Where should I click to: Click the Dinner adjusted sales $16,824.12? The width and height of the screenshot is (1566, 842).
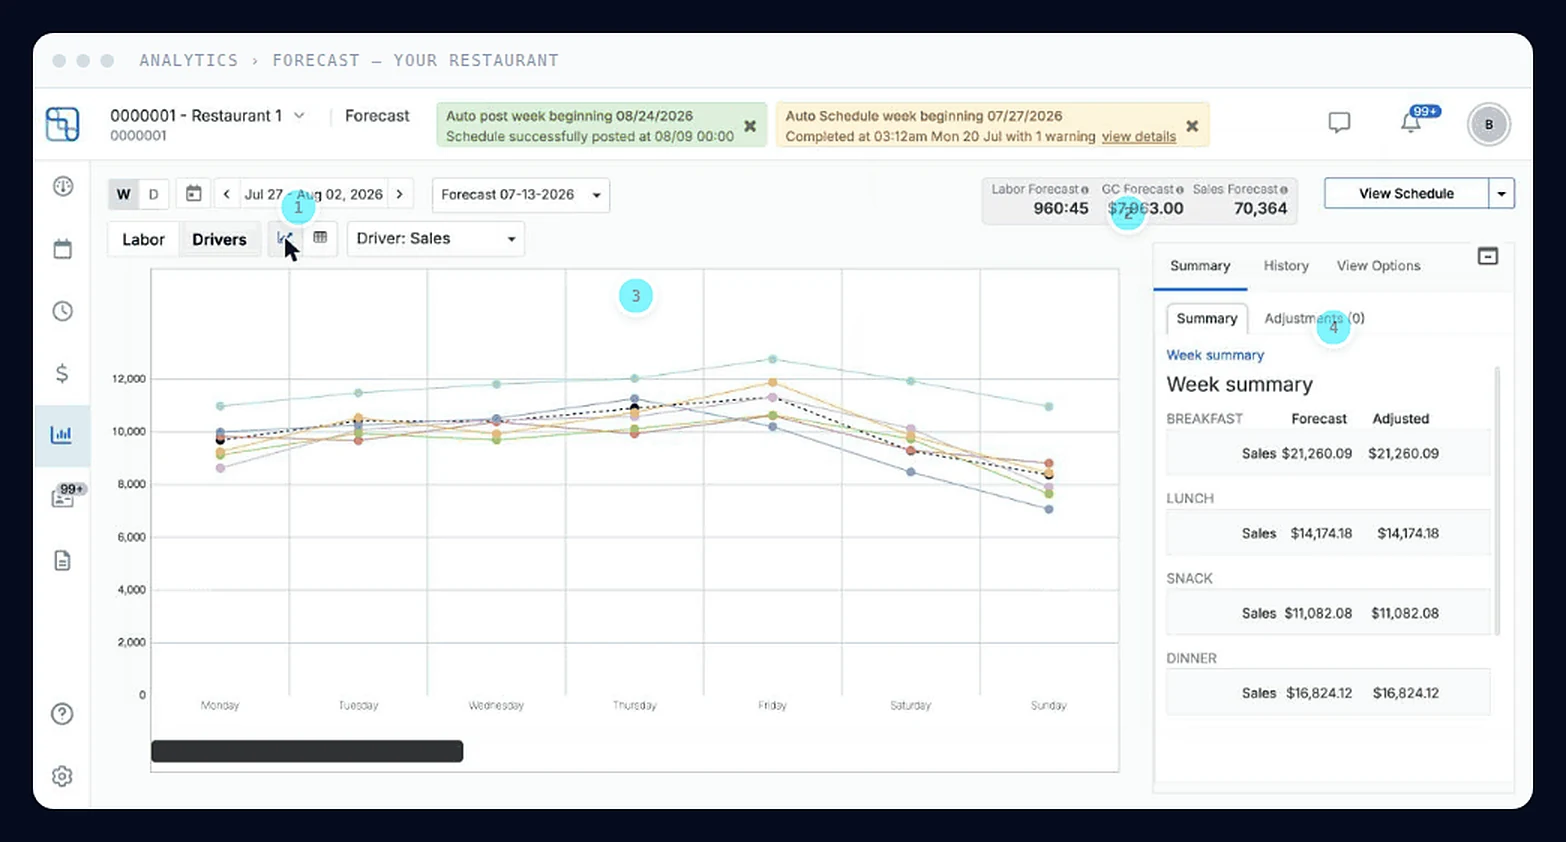[1406, 694]
